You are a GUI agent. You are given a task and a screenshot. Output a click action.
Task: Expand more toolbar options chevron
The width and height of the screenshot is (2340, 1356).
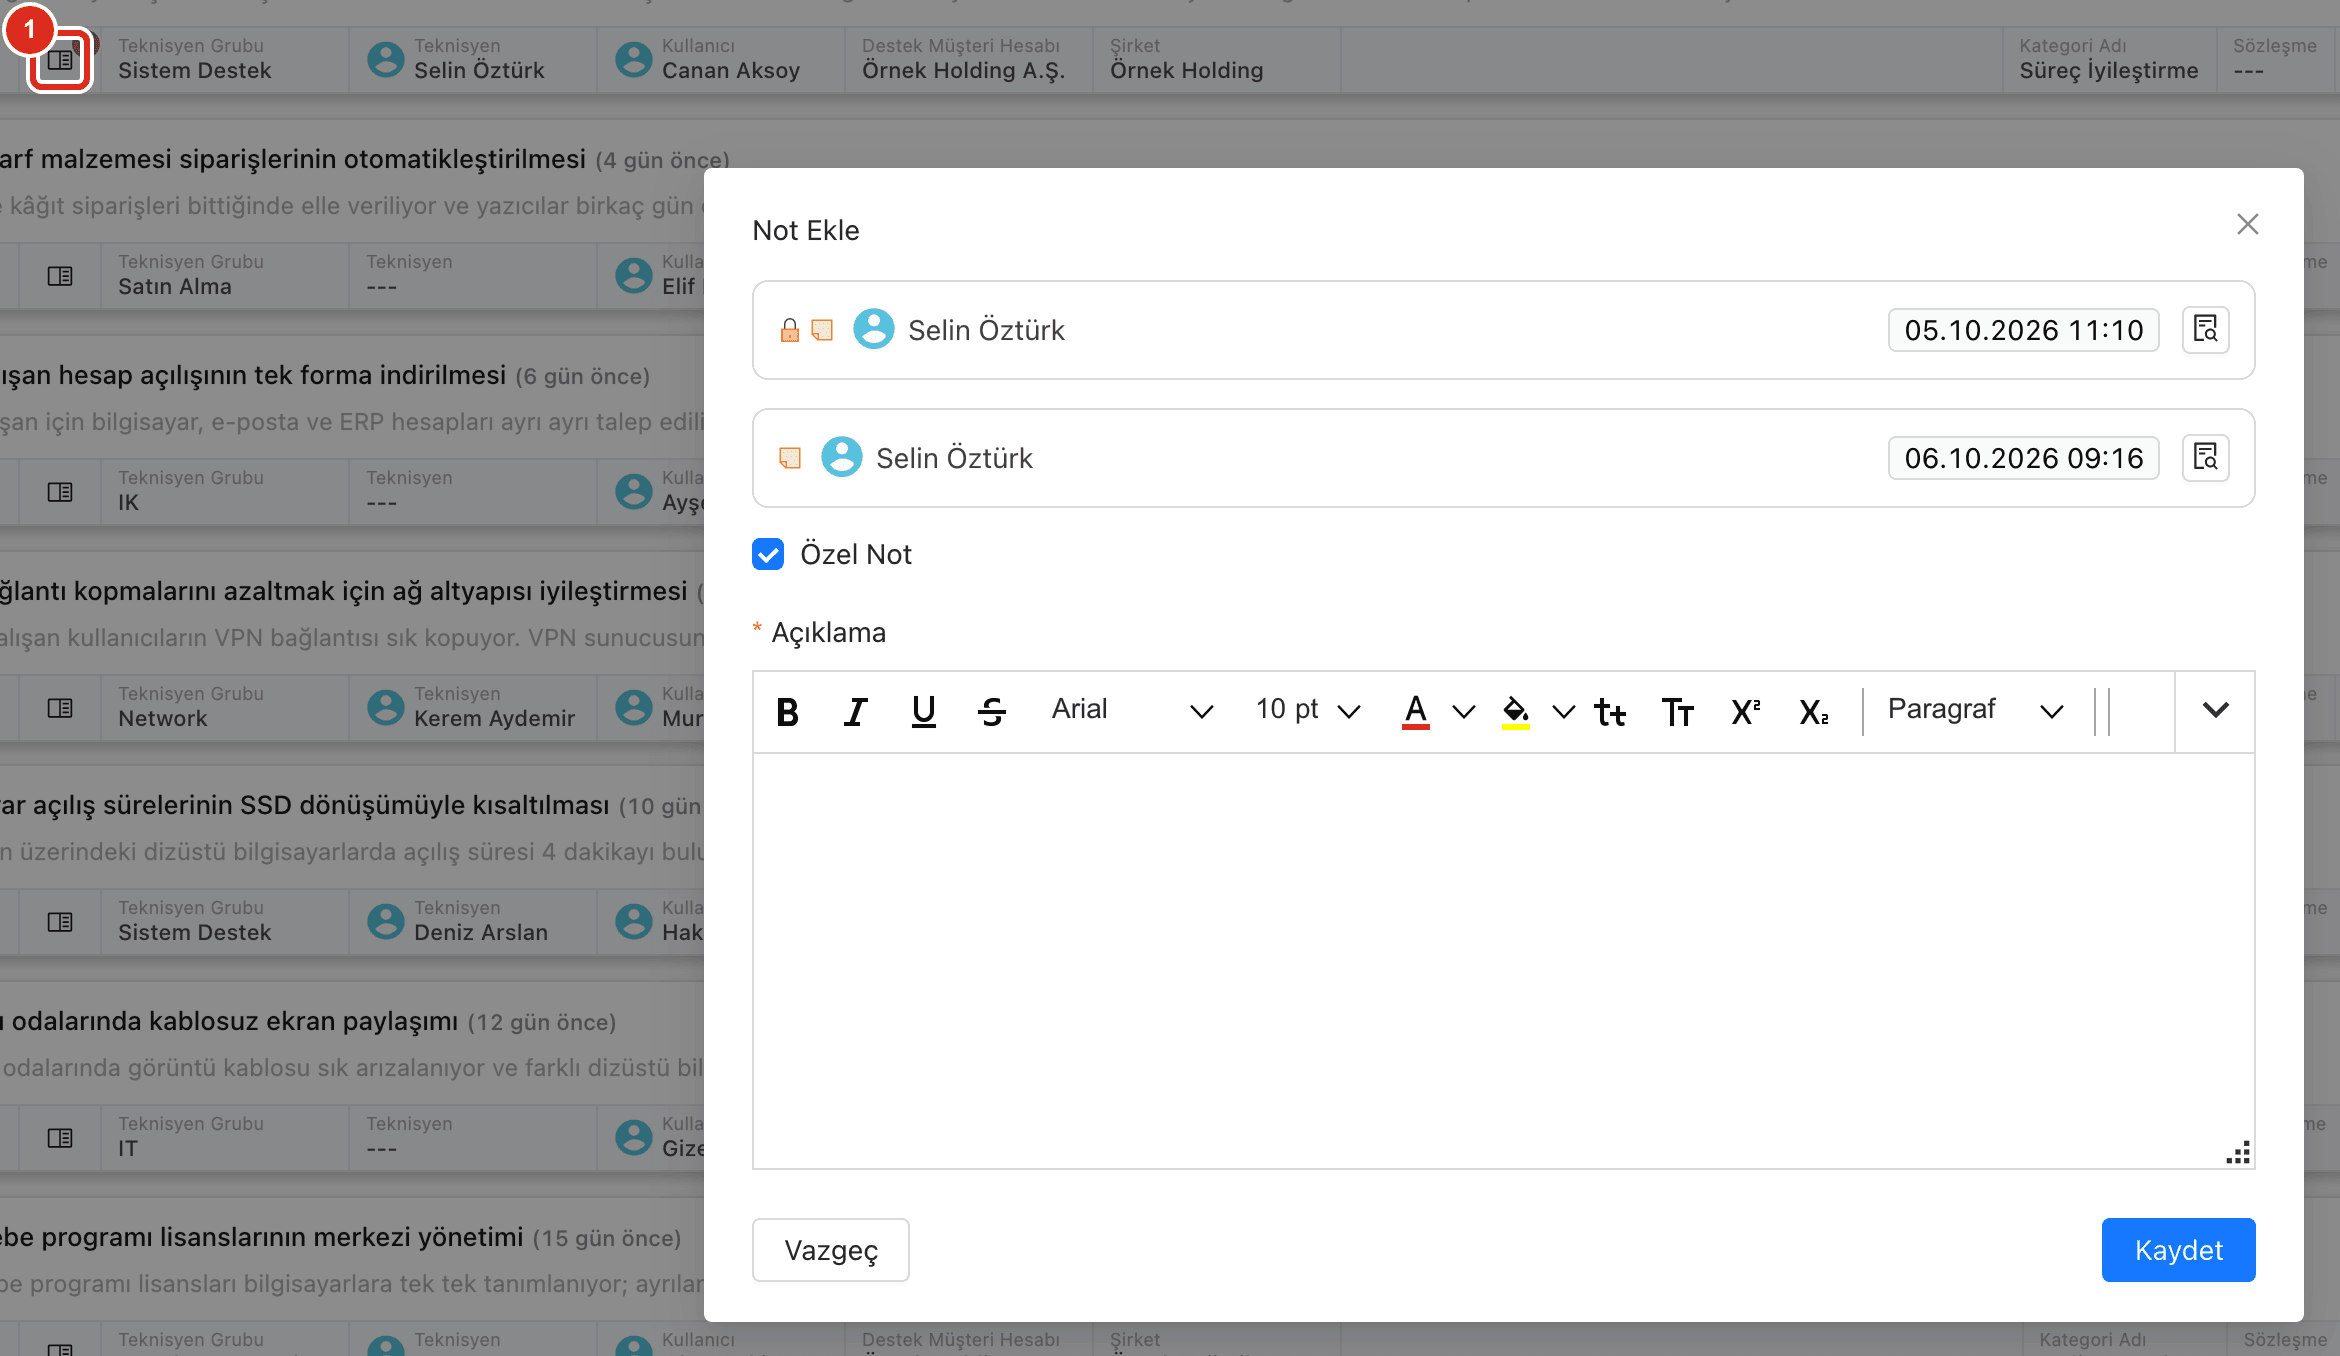(x=2215, y=710)
